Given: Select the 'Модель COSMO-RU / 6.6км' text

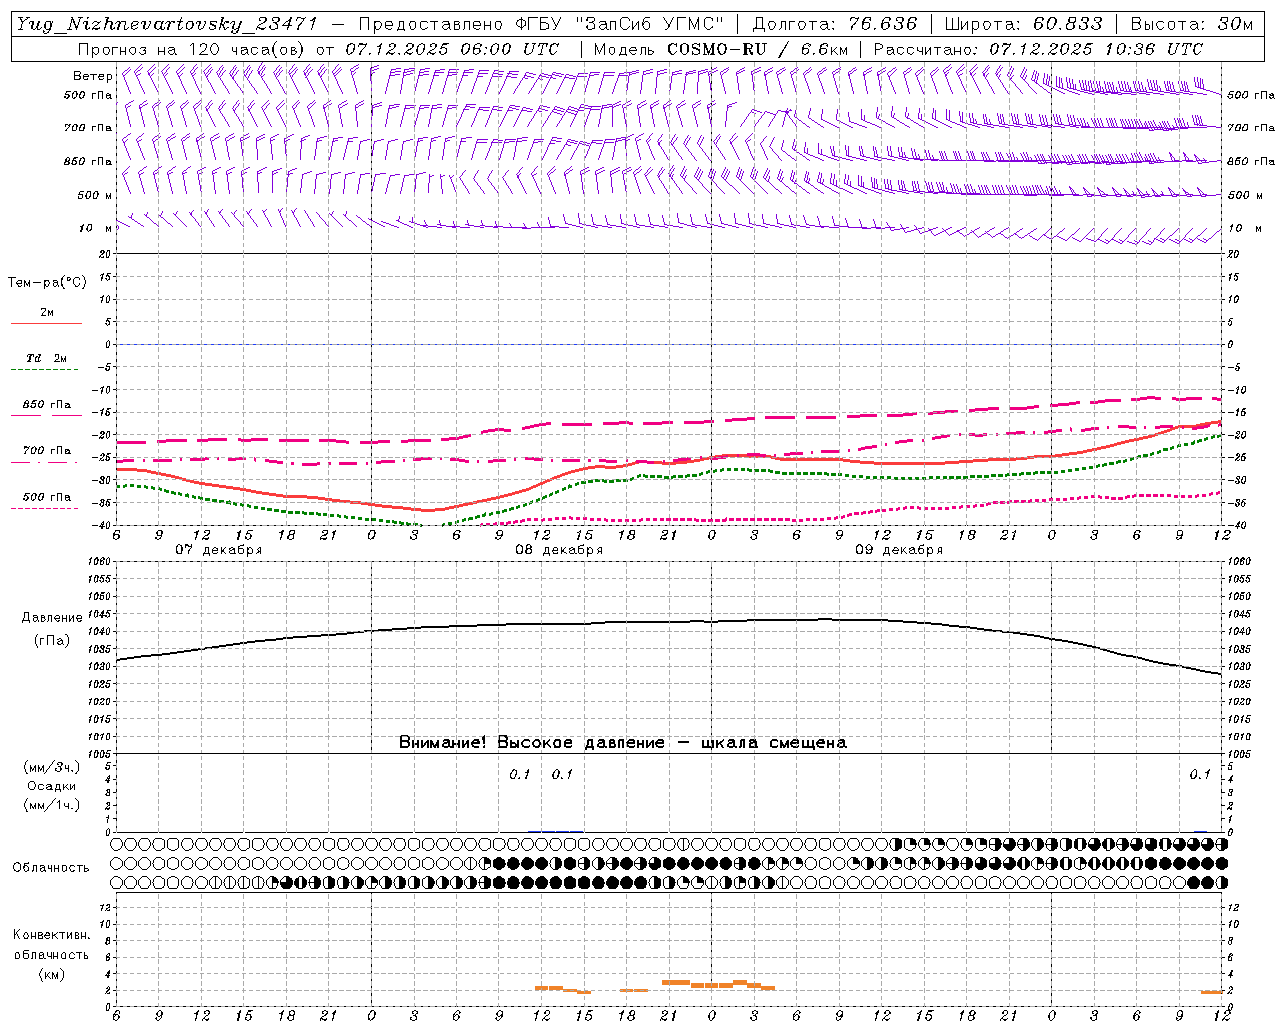Looking at the screenshot, I should point(720,49).
